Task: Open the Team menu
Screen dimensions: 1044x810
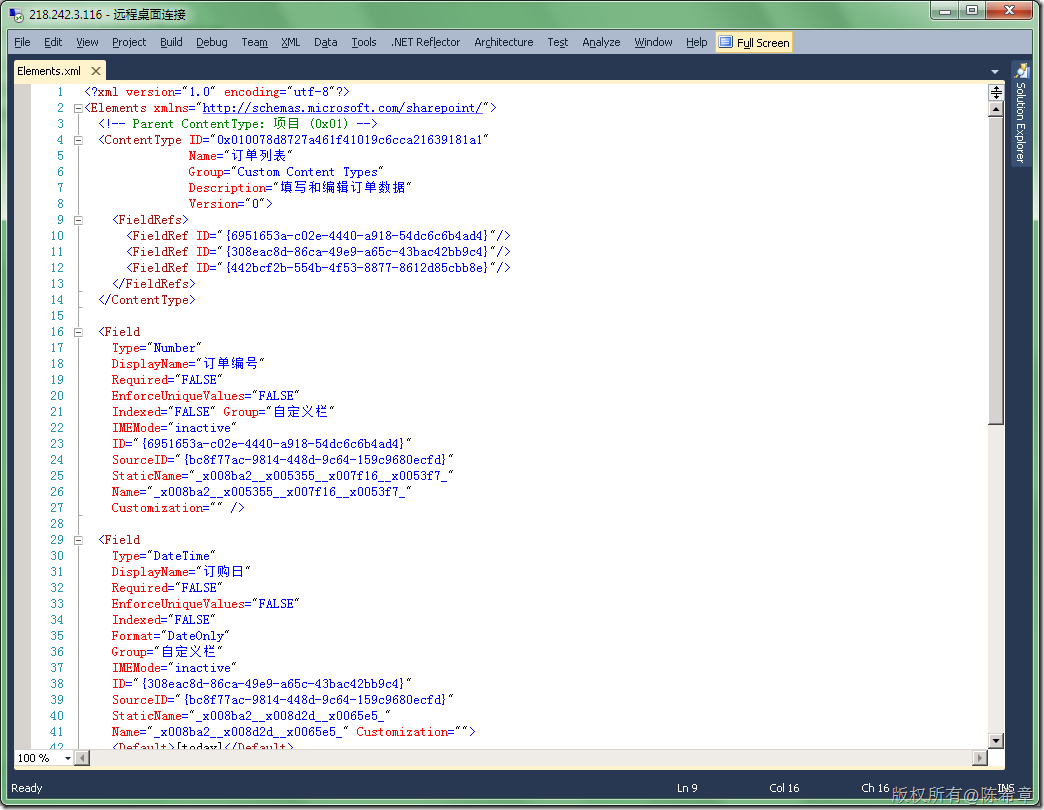Action: (254, 42)
